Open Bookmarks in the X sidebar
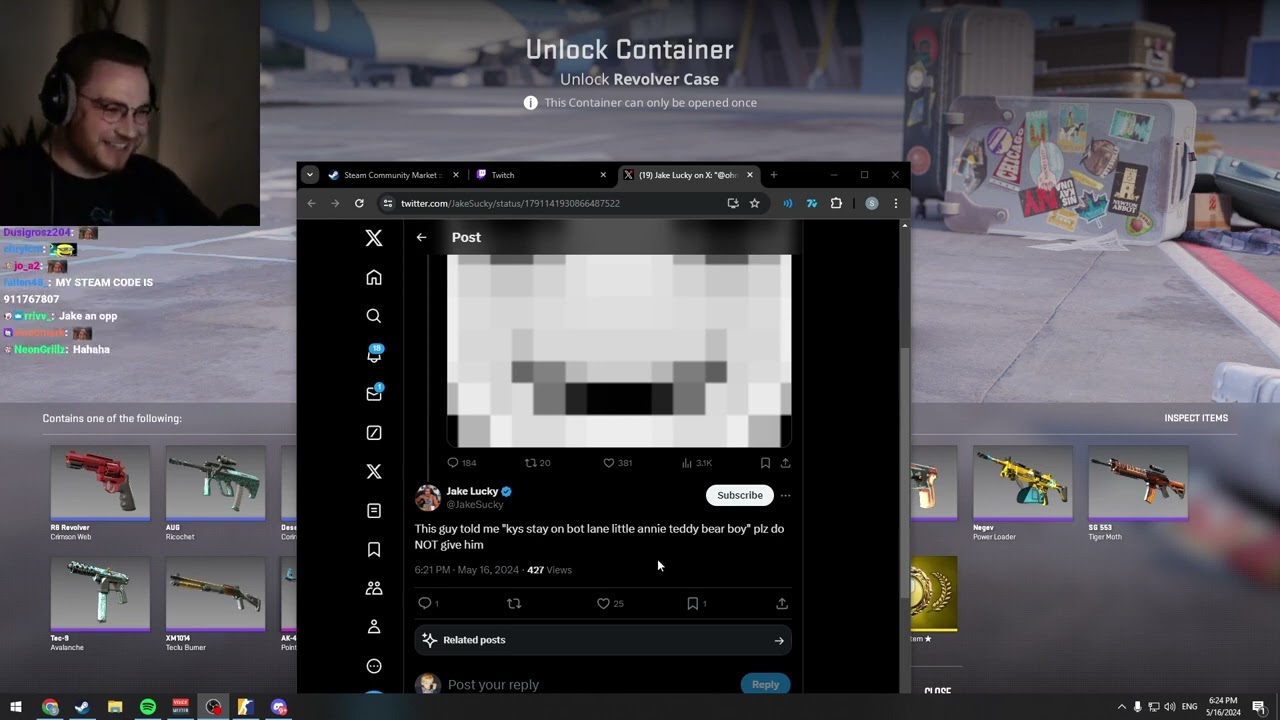This screenshot has height=720, width=1280. tap(374, 549)
